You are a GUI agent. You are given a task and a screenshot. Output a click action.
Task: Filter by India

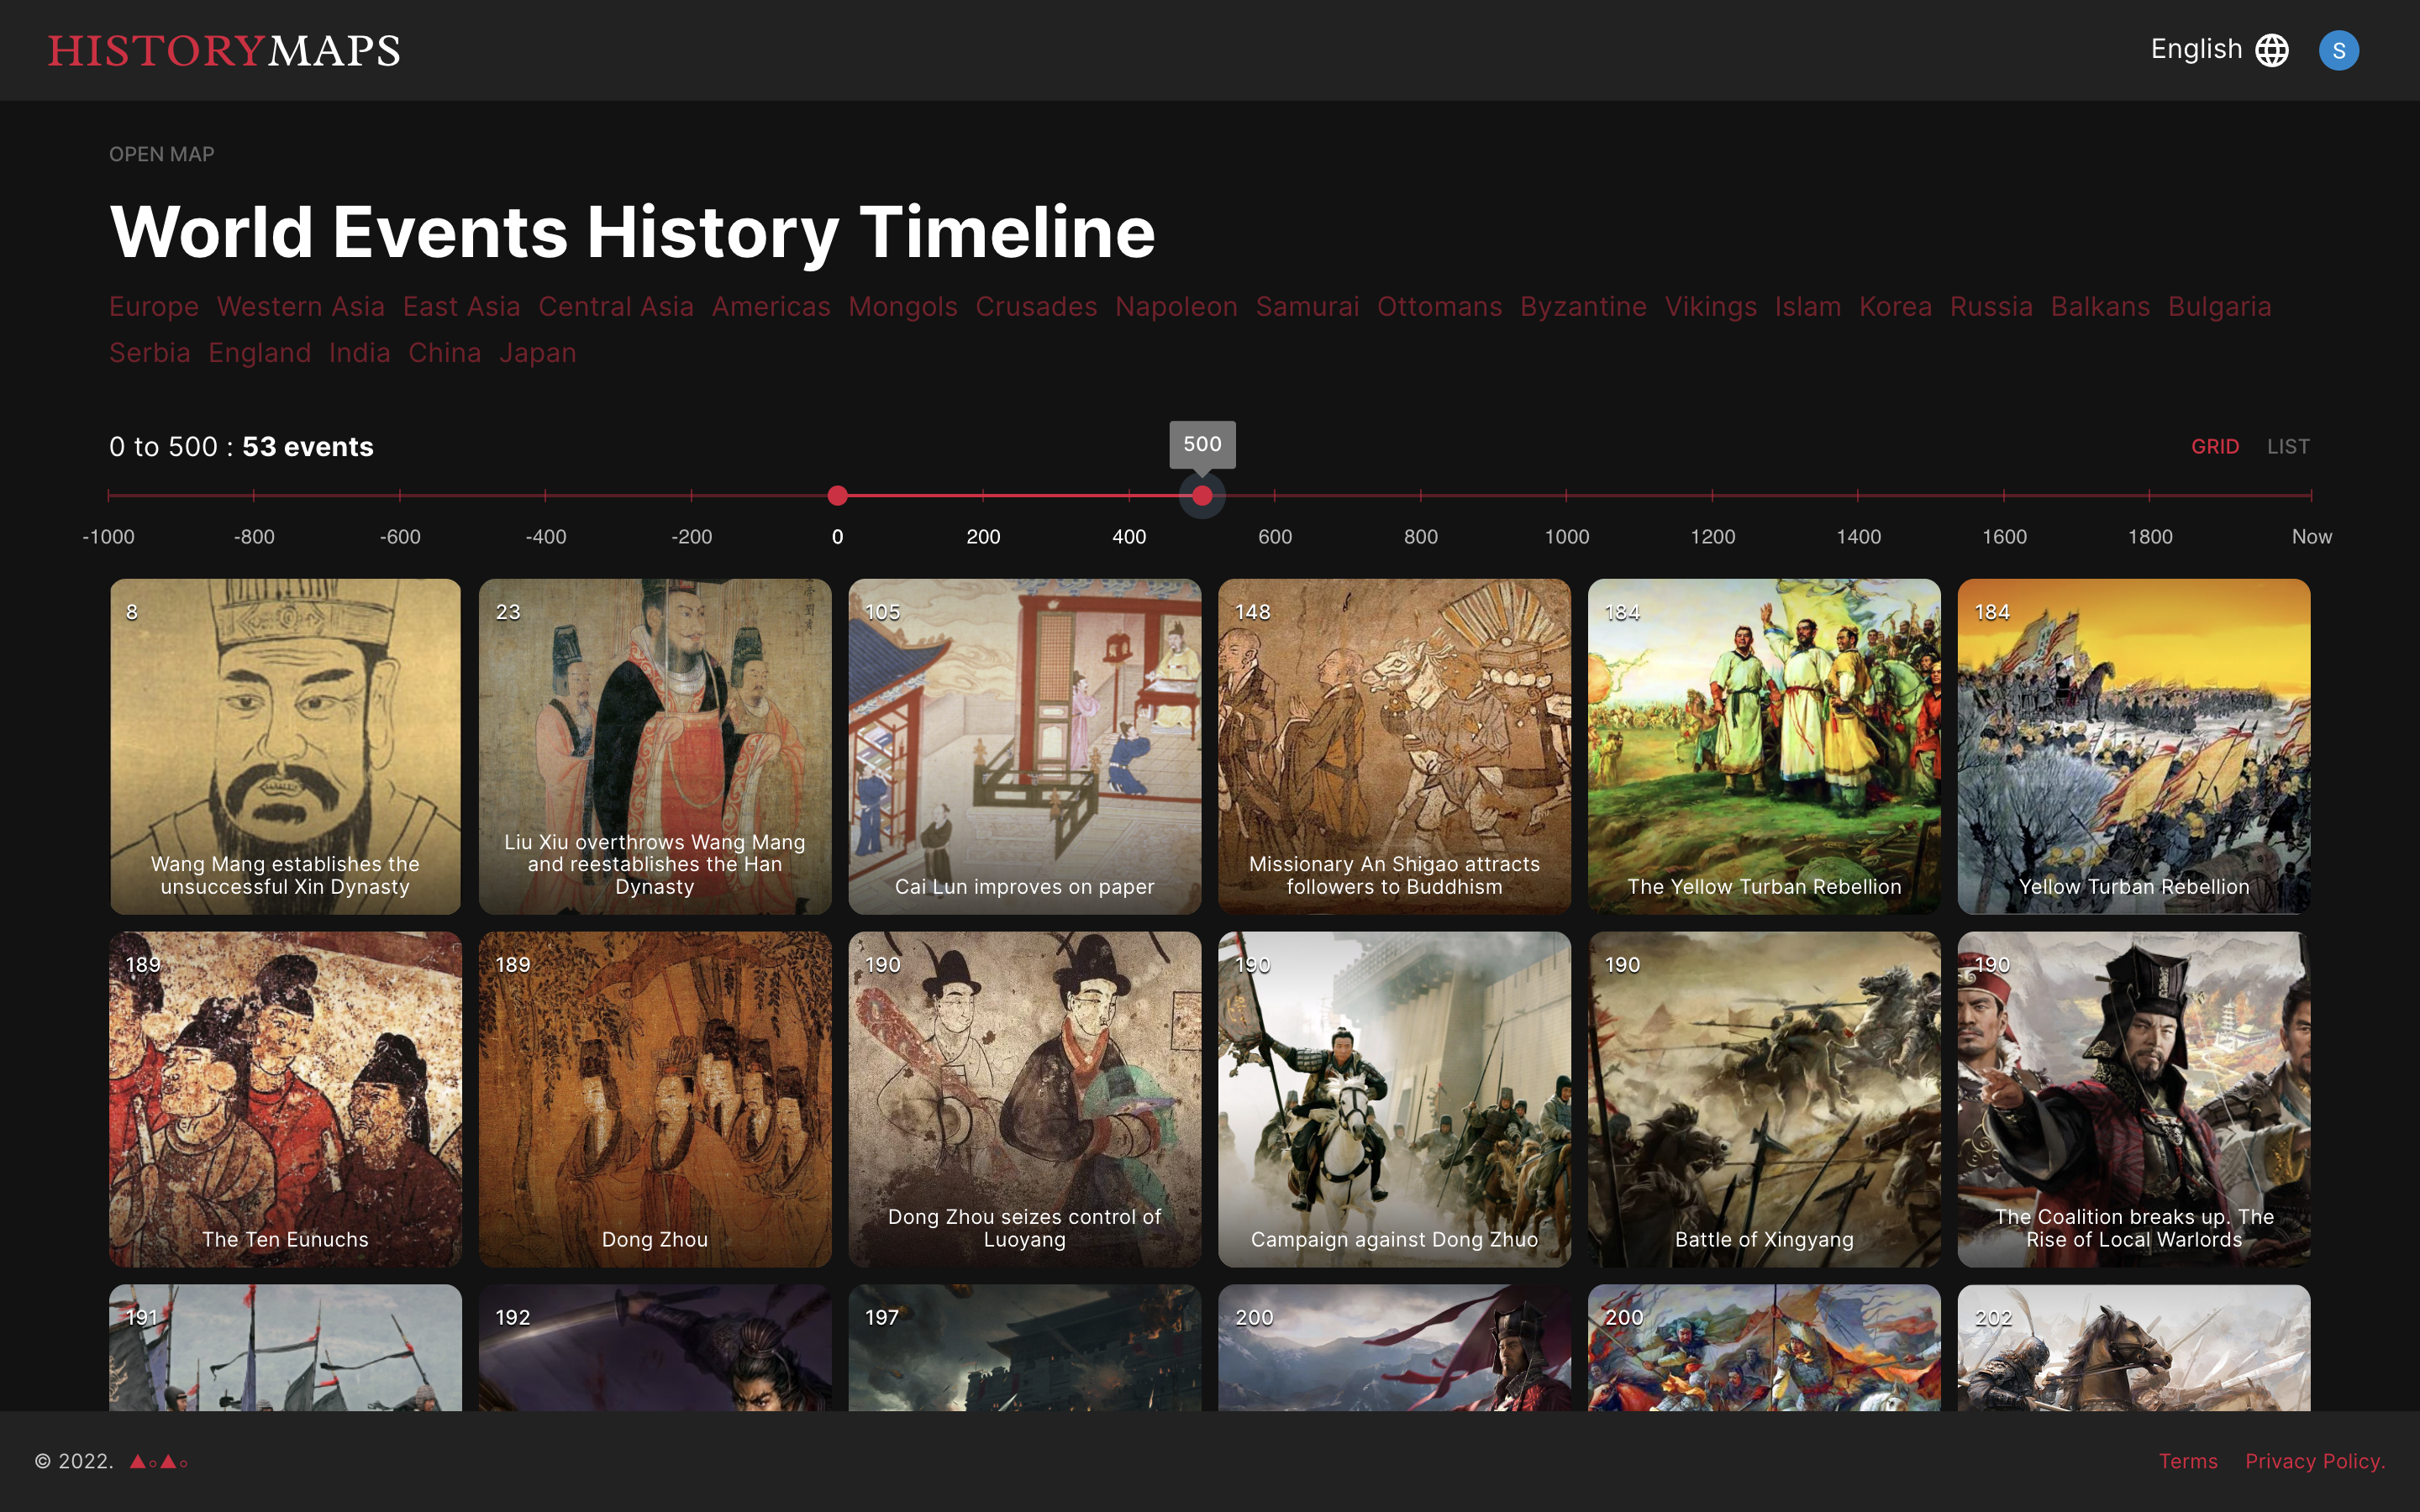360,353
